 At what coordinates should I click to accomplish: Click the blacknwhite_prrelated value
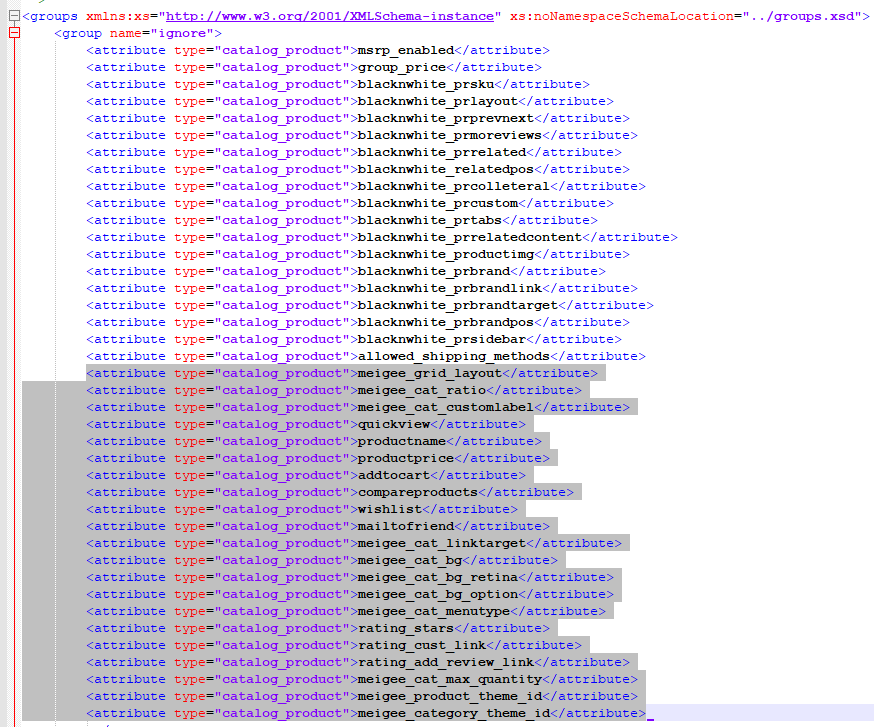[x=442, y=152]
